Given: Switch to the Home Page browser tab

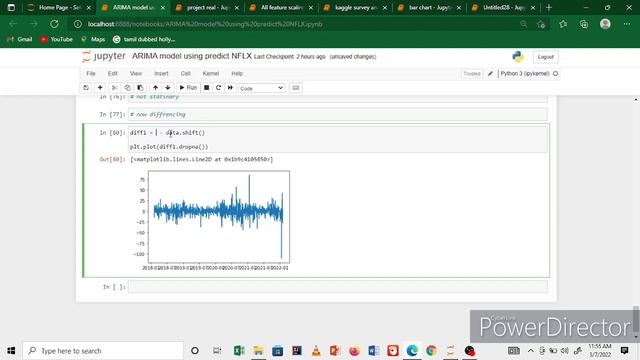Looking at the screenshot, I should tap(59, 7).
